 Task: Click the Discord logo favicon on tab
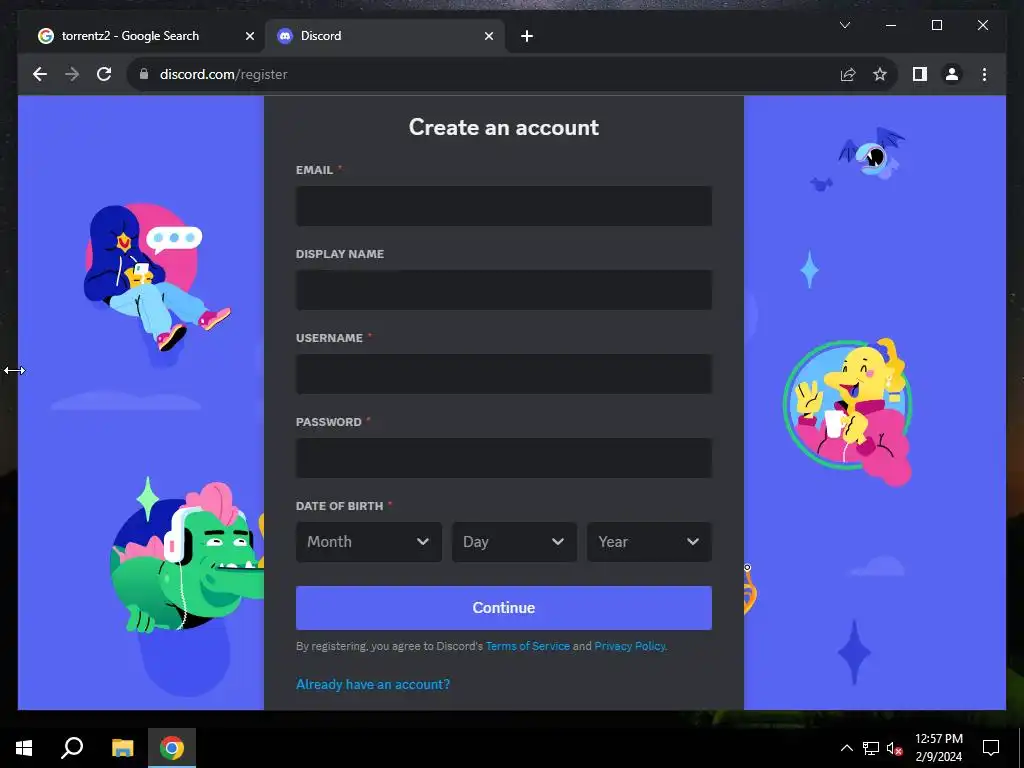coord(285,36)
